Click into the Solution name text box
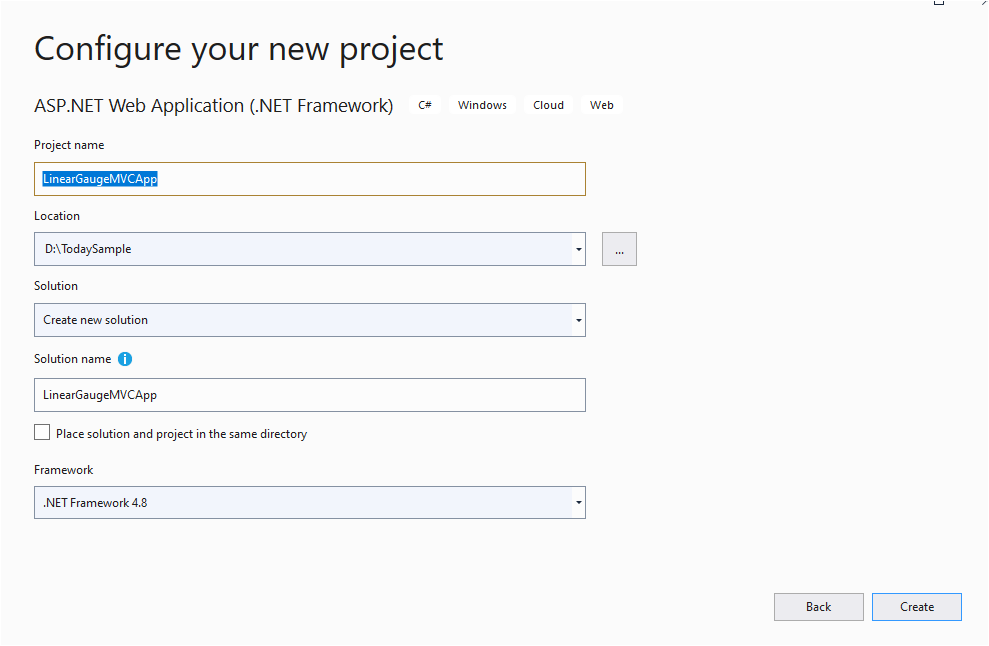This screenshot has width=989, height=646. point(310,395)
